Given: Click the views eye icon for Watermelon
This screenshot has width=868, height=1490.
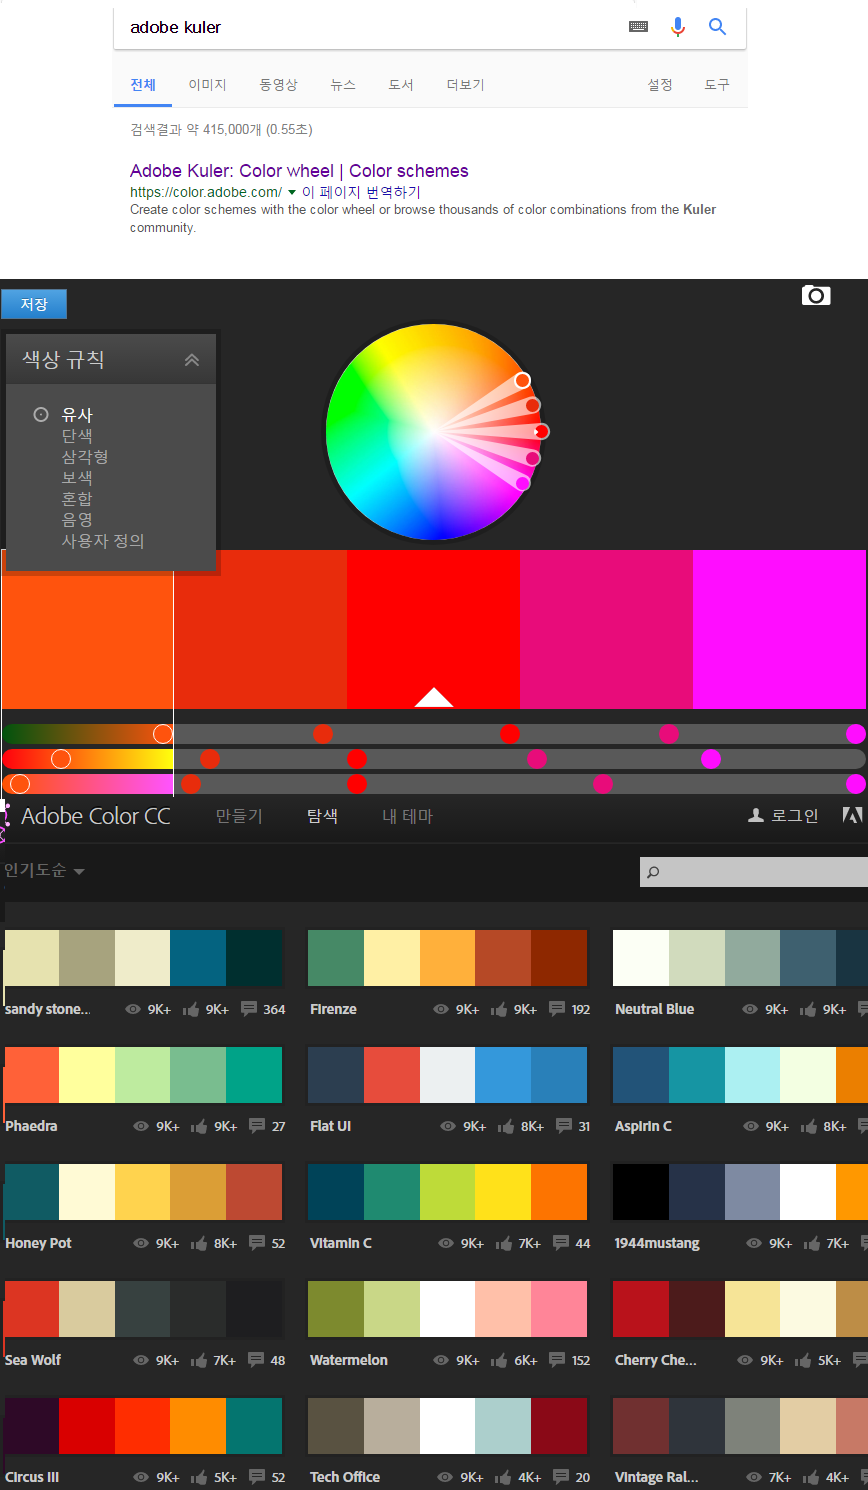Looking at the screenshot, I should point(441,1360).
